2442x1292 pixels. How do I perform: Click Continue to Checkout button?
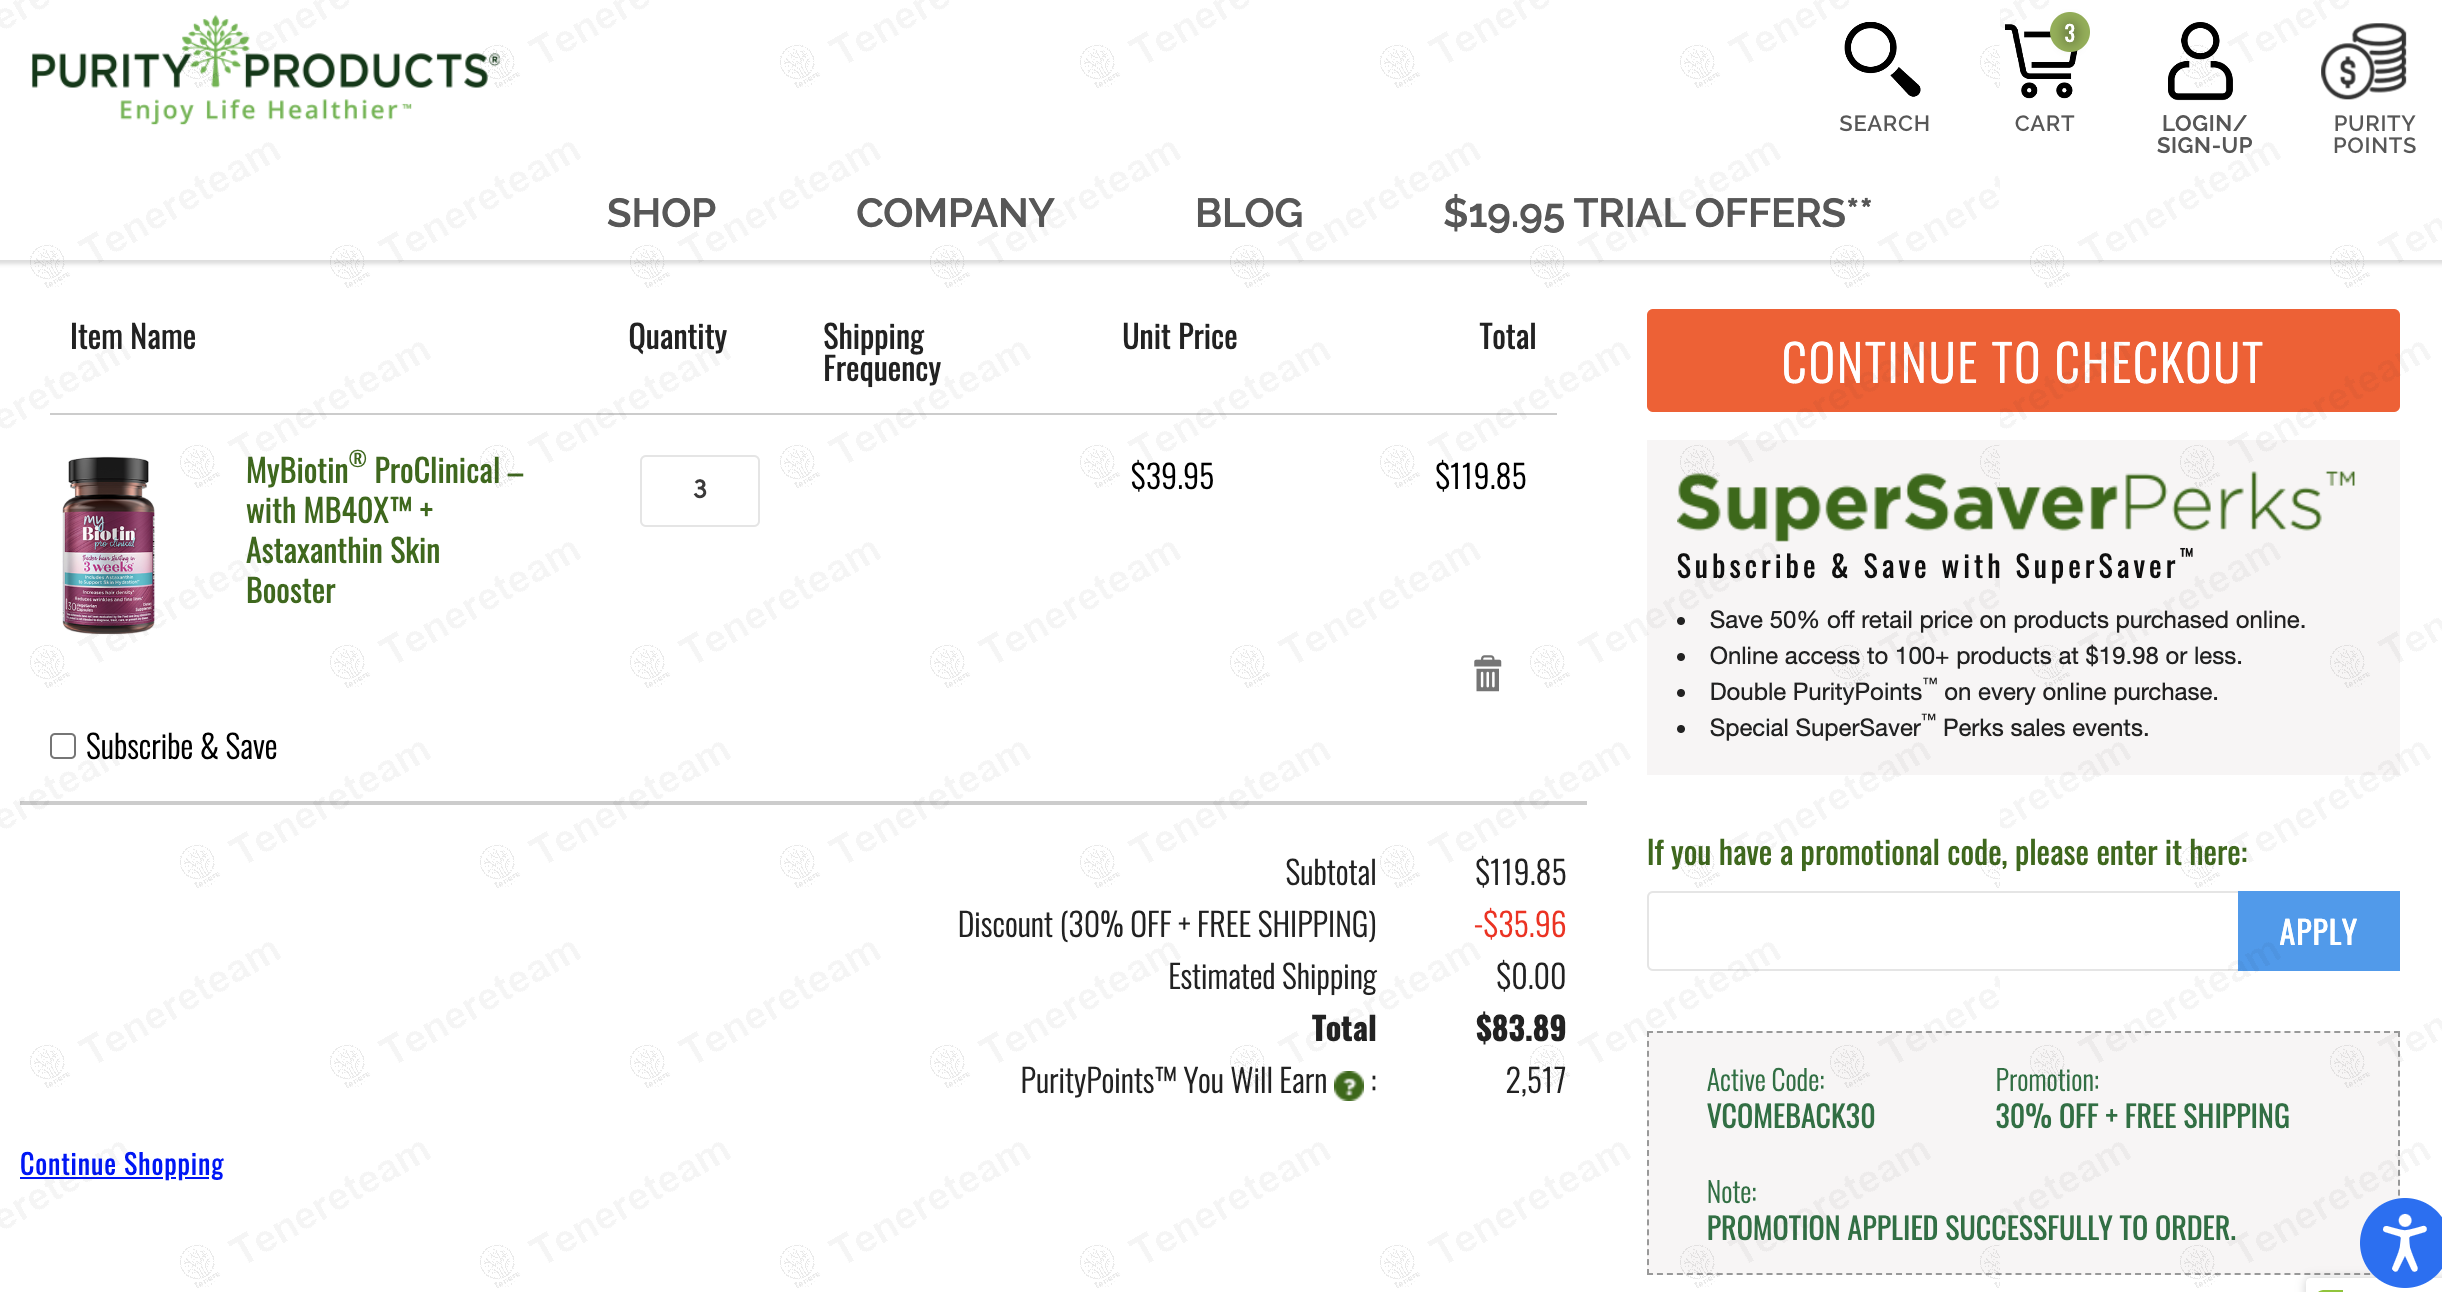[x=2022, y=361]
